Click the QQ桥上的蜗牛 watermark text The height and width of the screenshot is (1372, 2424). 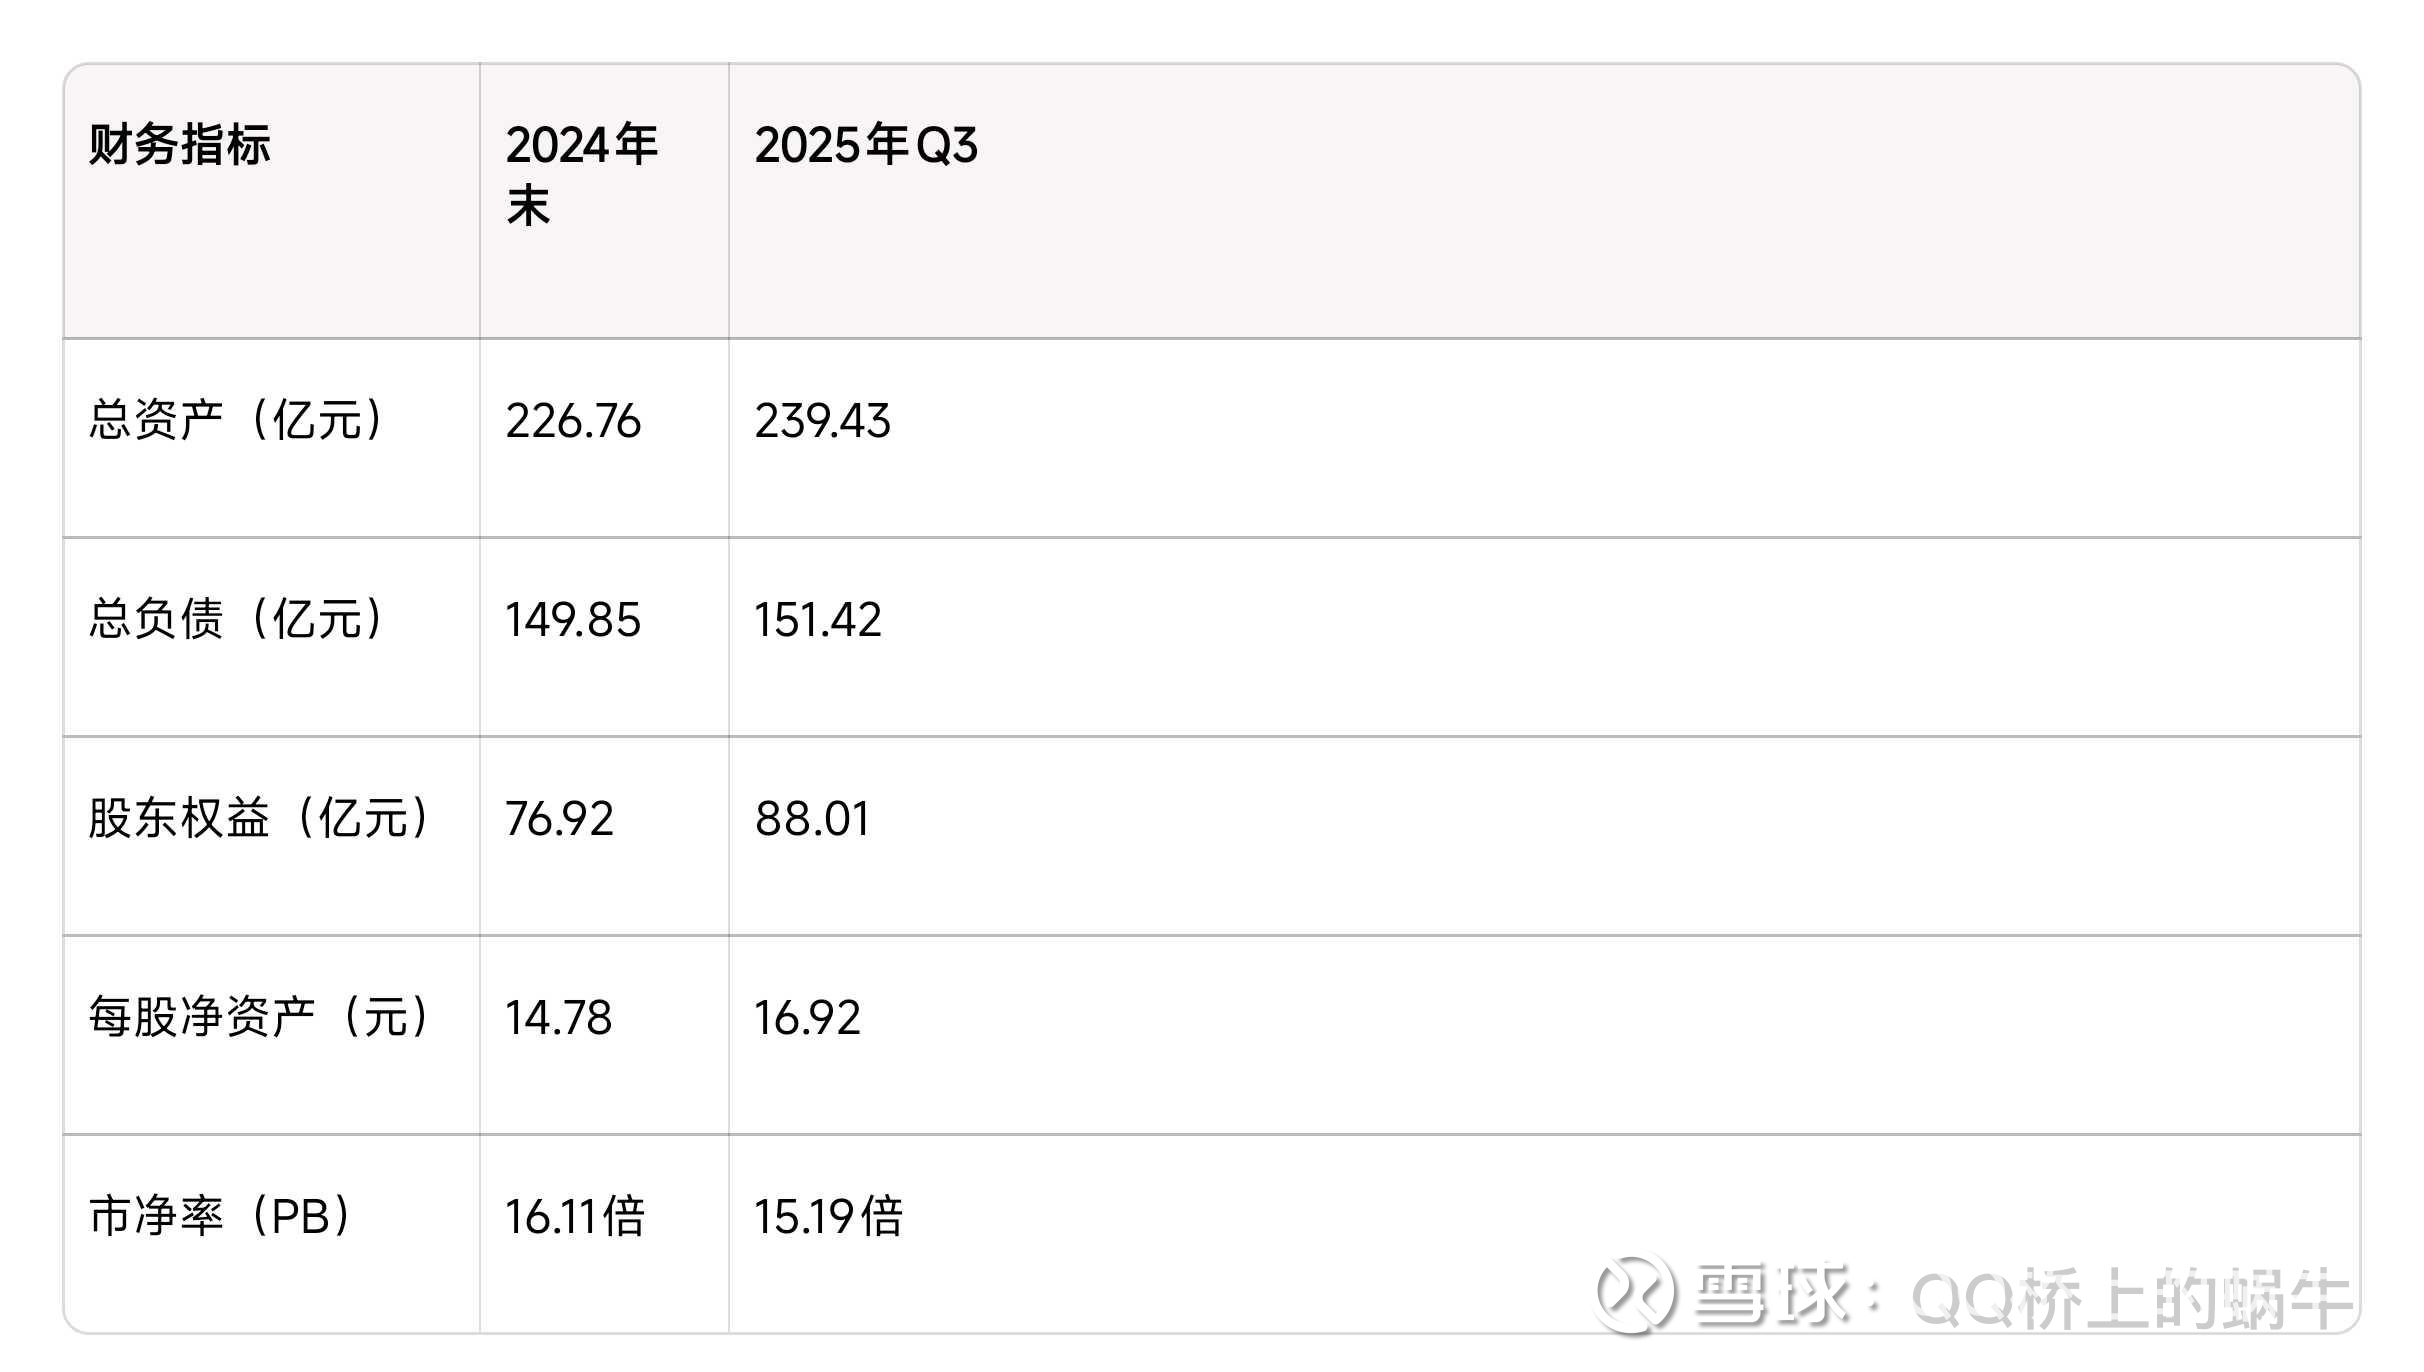coord(2130,1298)
